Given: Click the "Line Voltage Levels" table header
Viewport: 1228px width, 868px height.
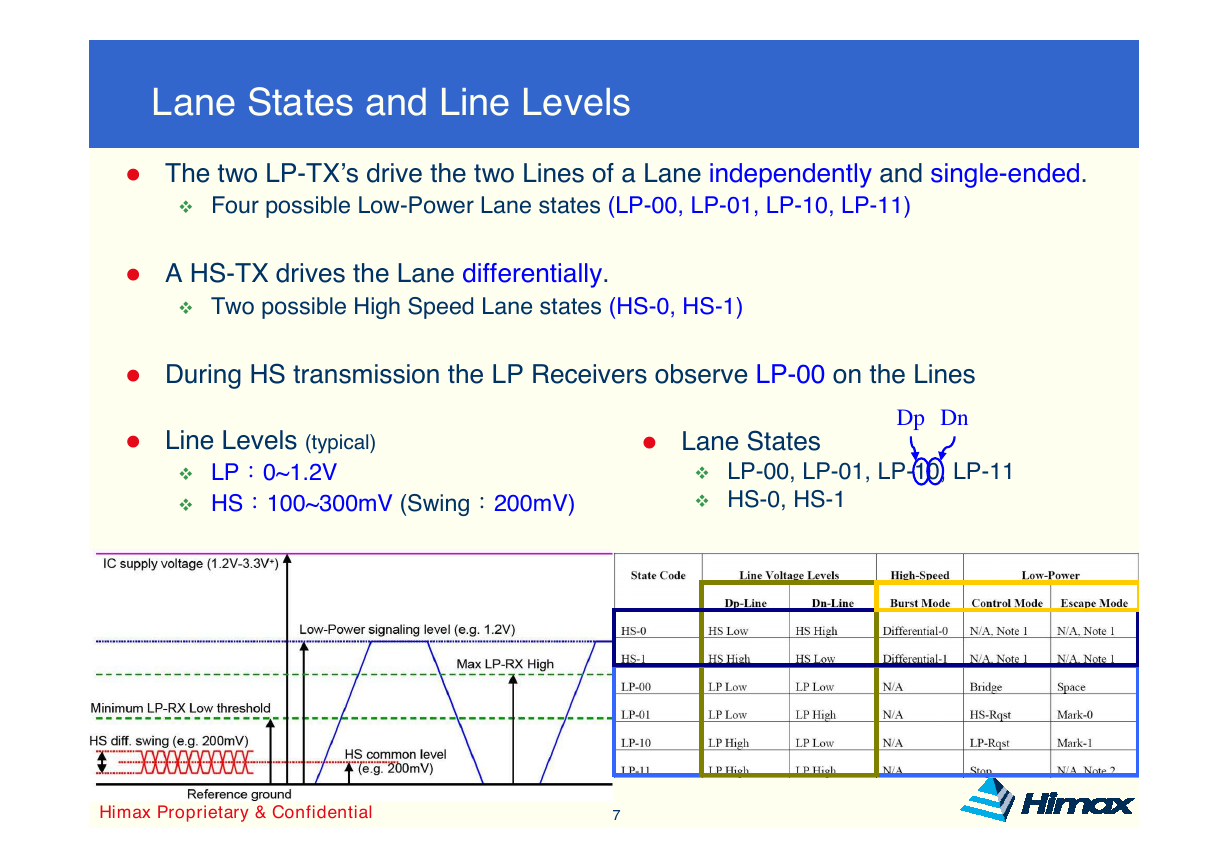Looking at the screenshot, I should coord(789,575).
